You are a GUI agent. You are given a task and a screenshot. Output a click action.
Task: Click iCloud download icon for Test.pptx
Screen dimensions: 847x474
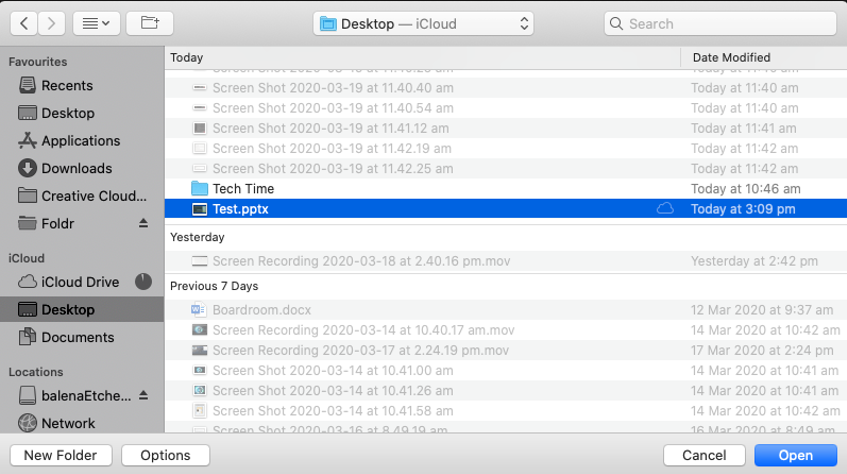[665, 209]
